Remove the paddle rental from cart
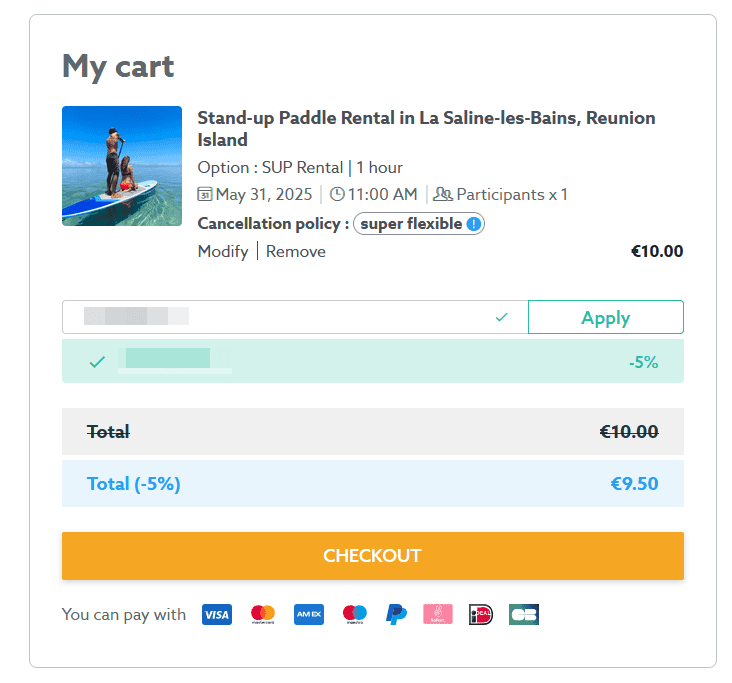 click(296, 252)
